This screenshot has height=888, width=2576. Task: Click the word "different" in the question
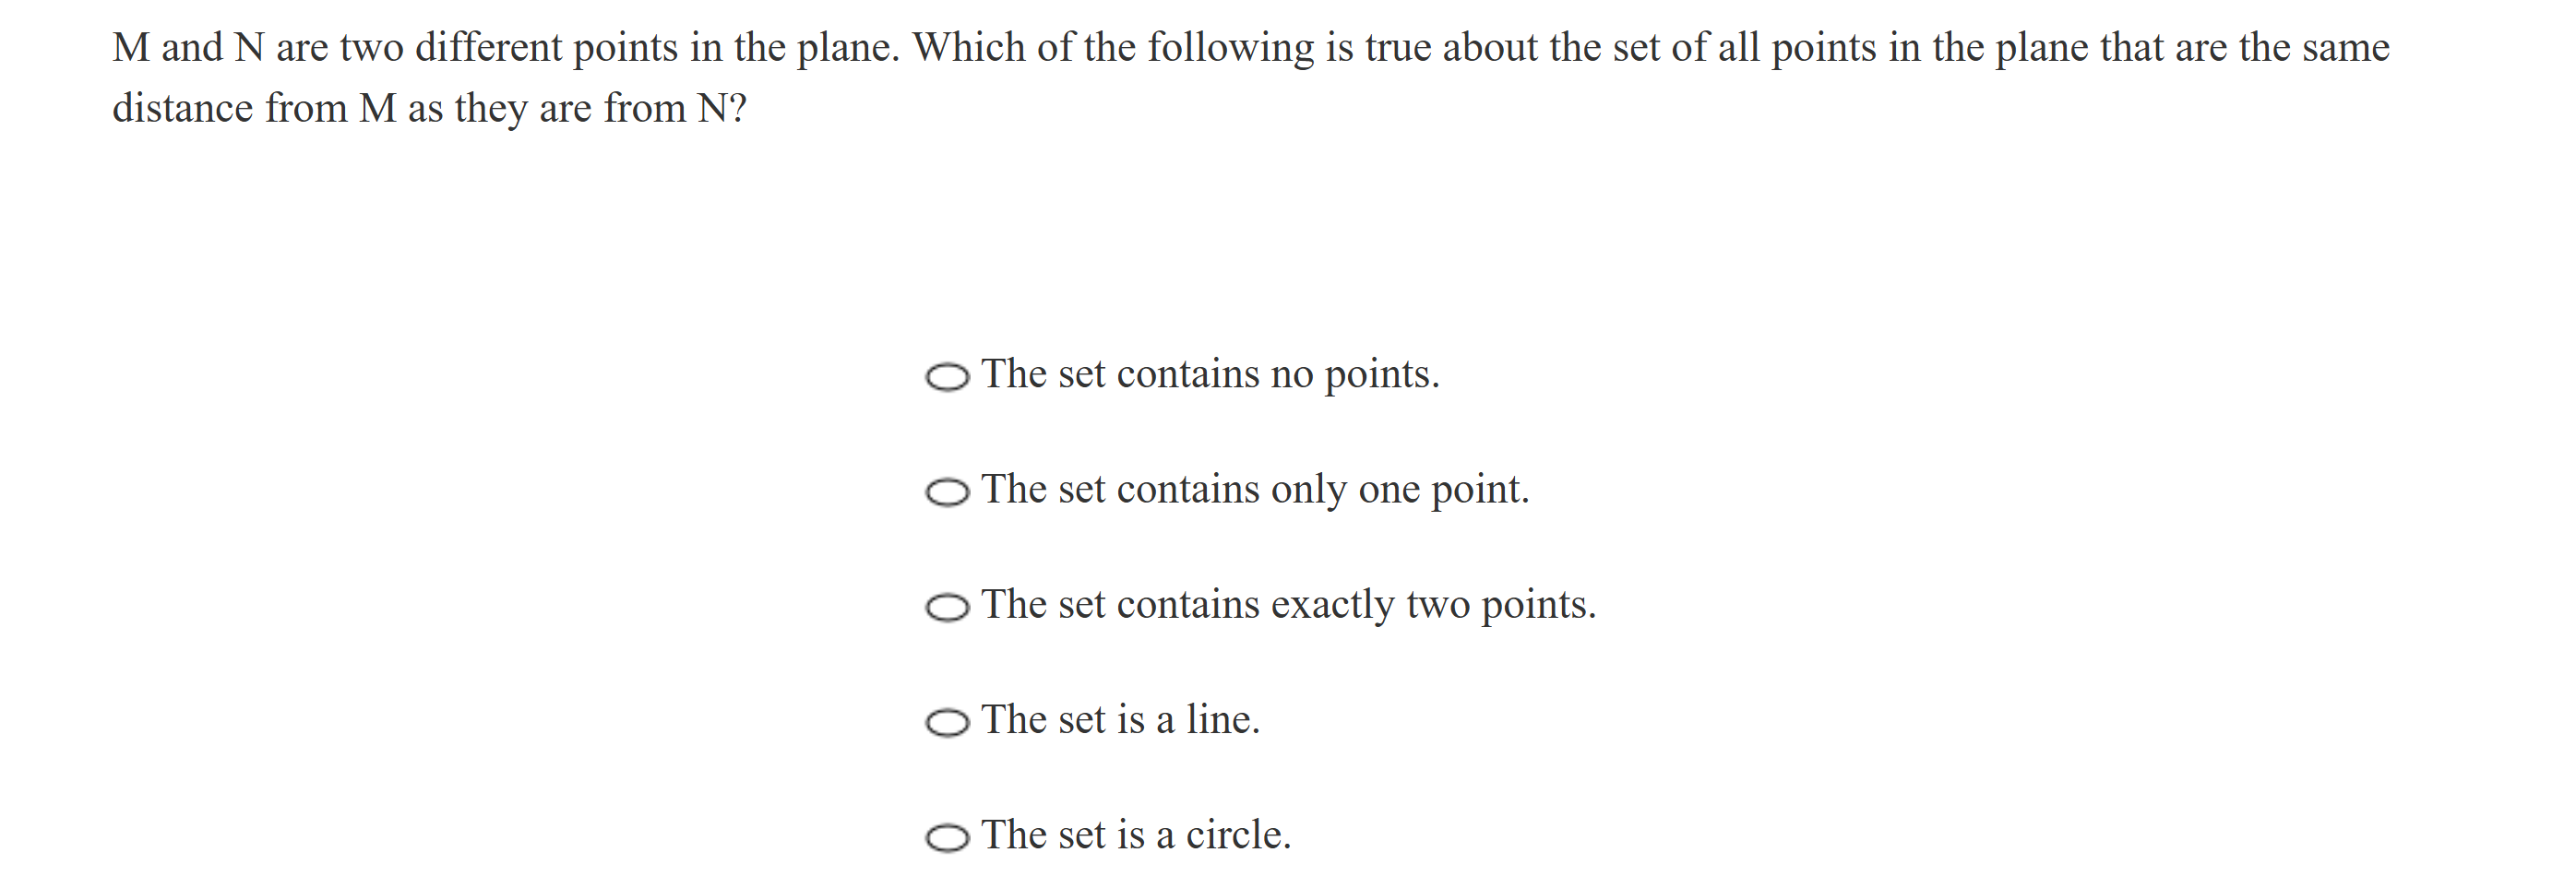pyautogui.click(x=488, y=48)
